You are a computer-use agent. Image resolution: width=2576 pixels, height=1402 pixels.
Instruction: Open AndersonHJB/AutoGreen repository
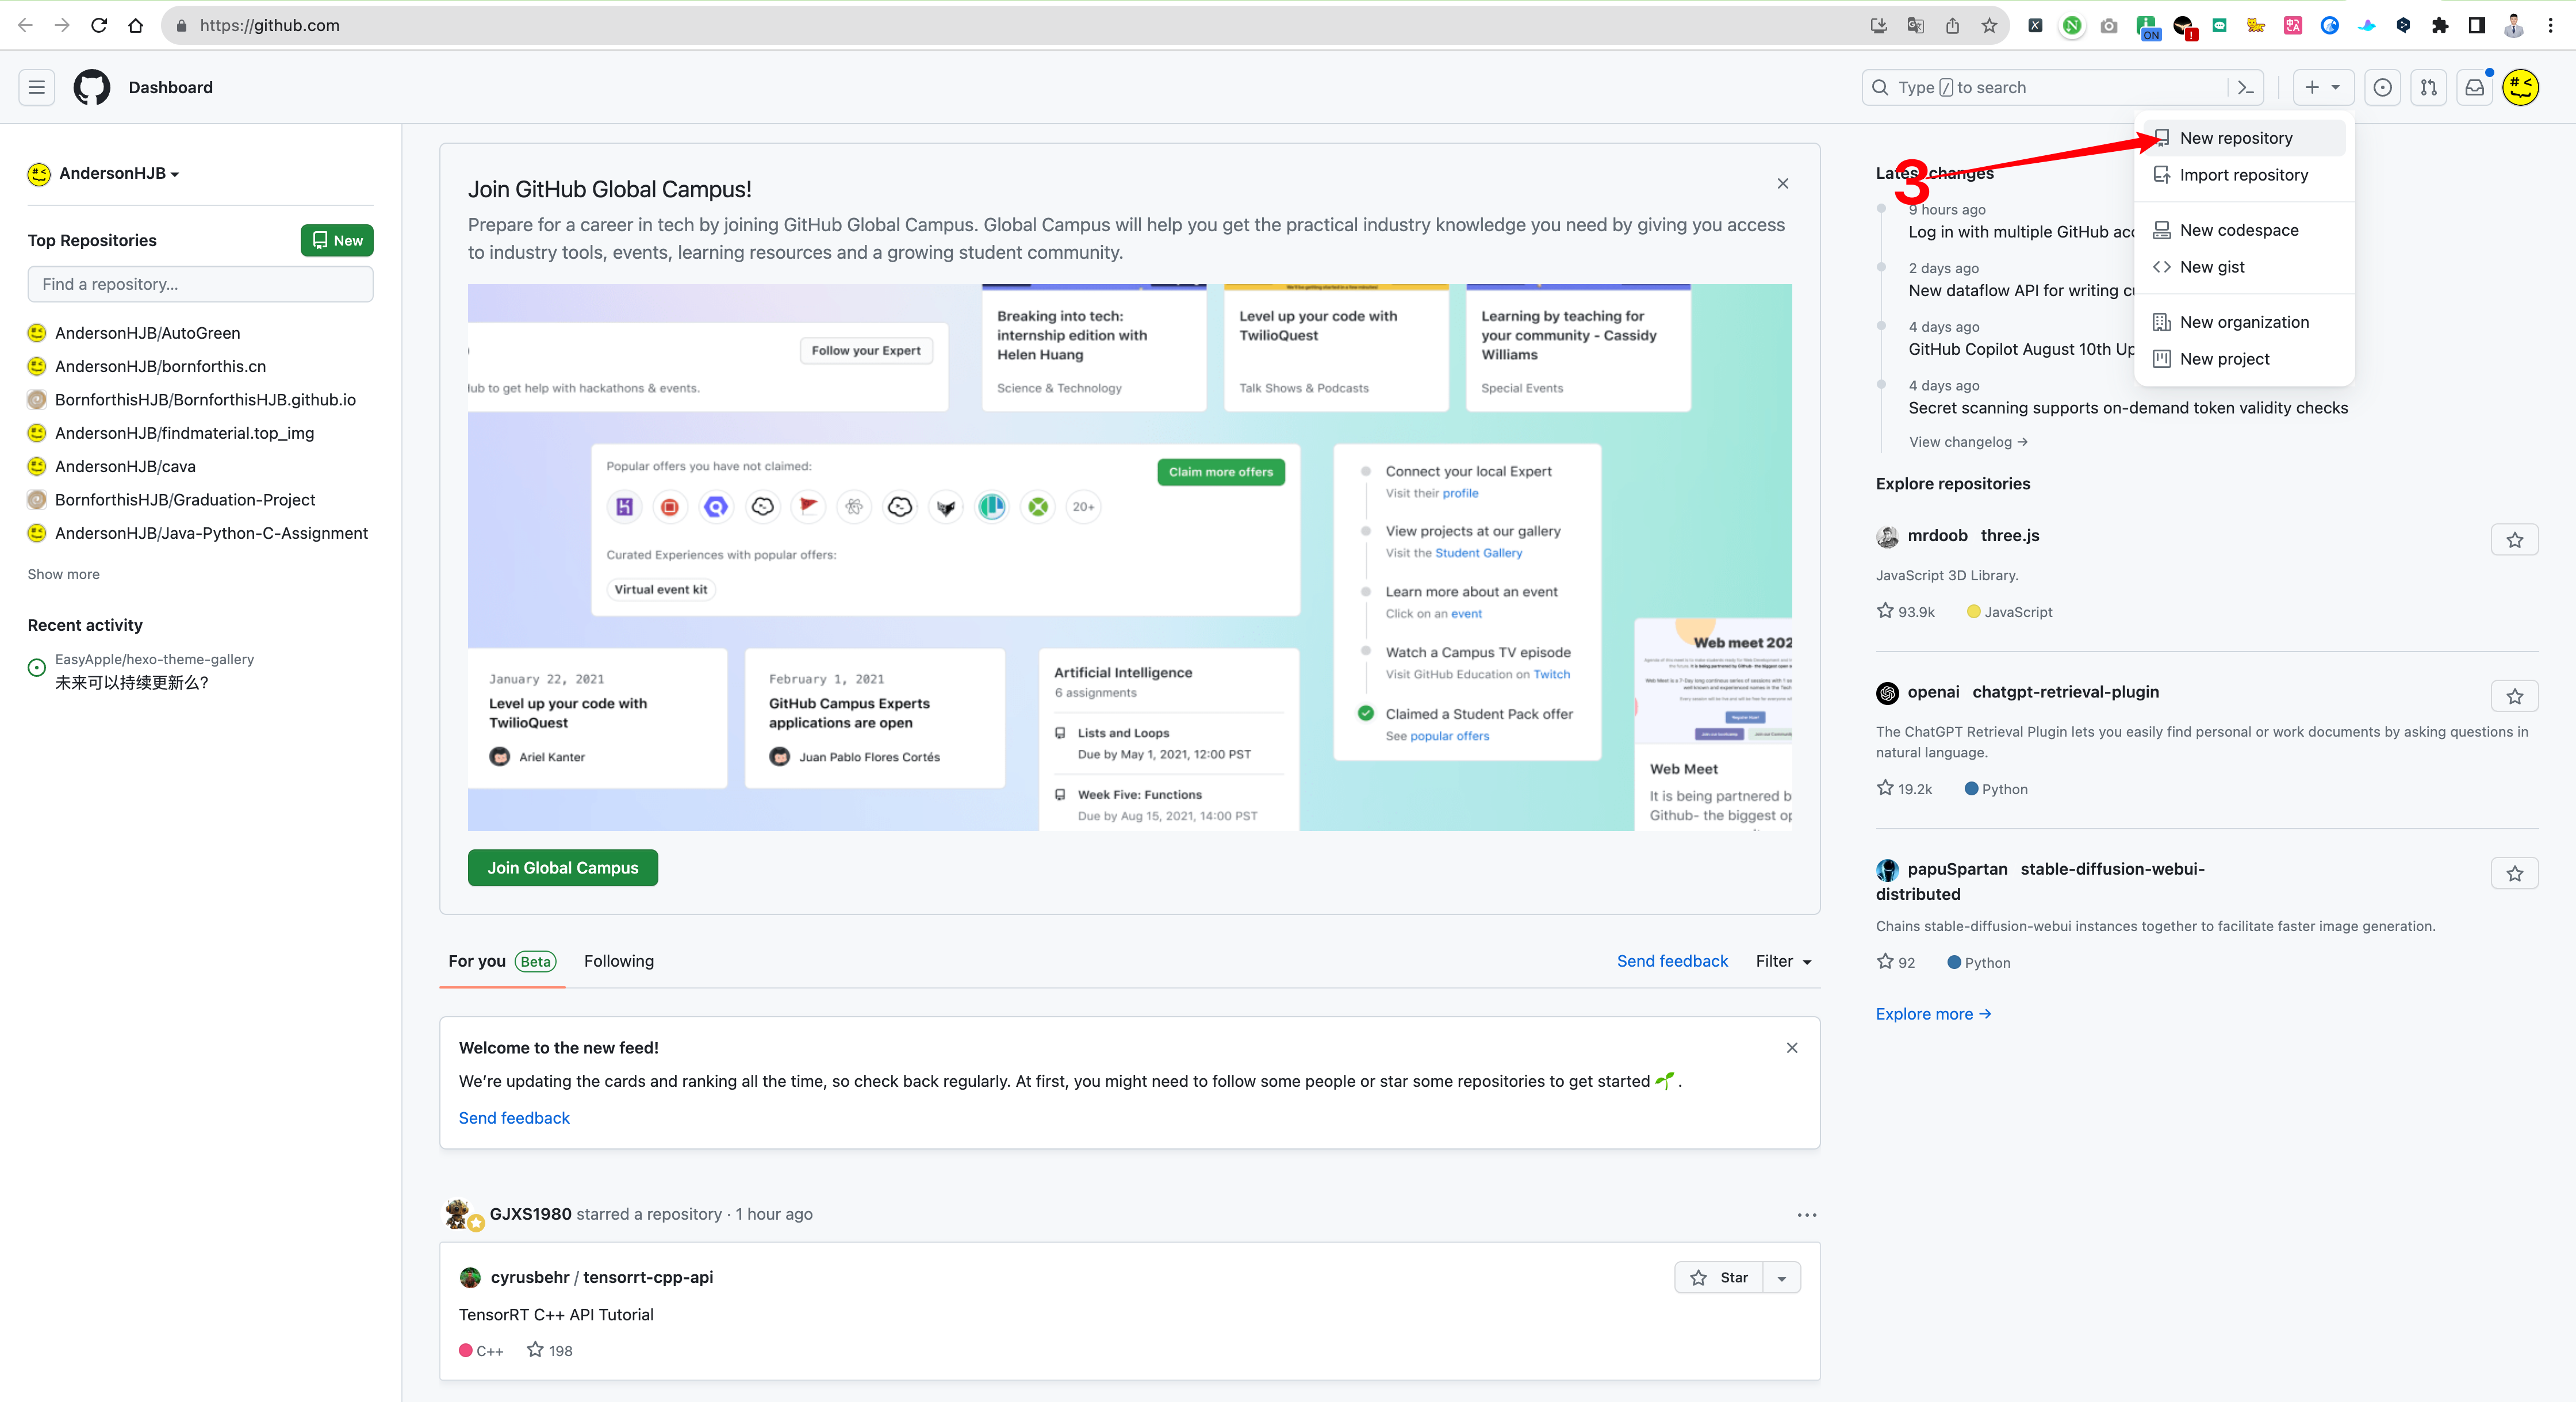147,333
